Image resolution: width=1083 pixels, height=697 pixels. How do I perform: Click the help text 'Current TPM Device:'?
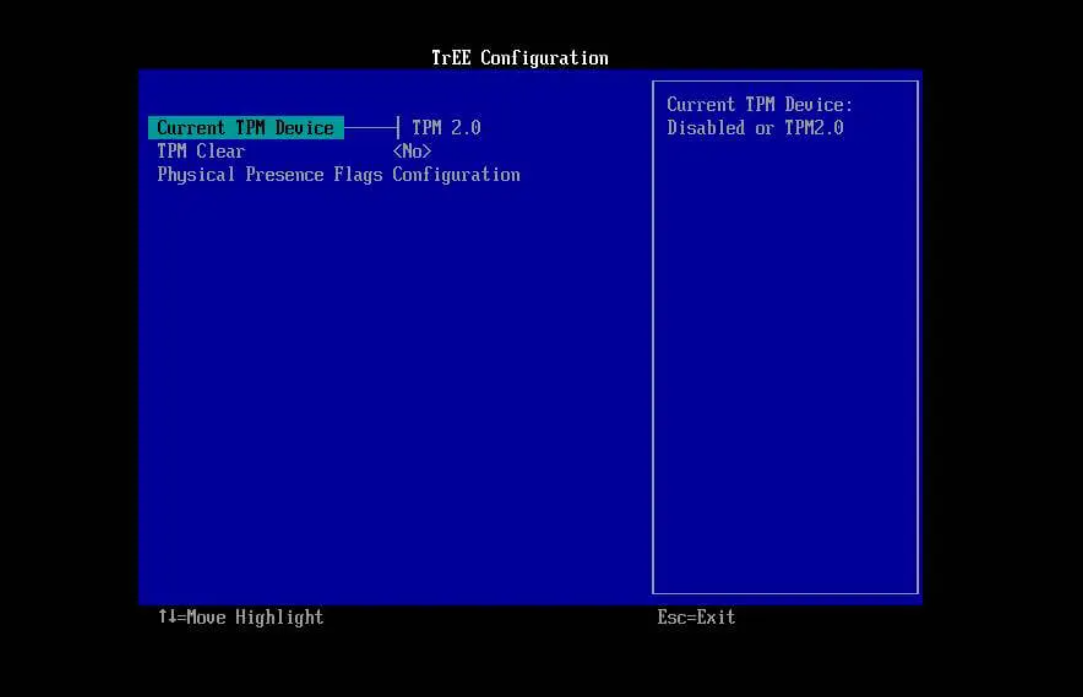pyautogui.click(x=760, y=105)
